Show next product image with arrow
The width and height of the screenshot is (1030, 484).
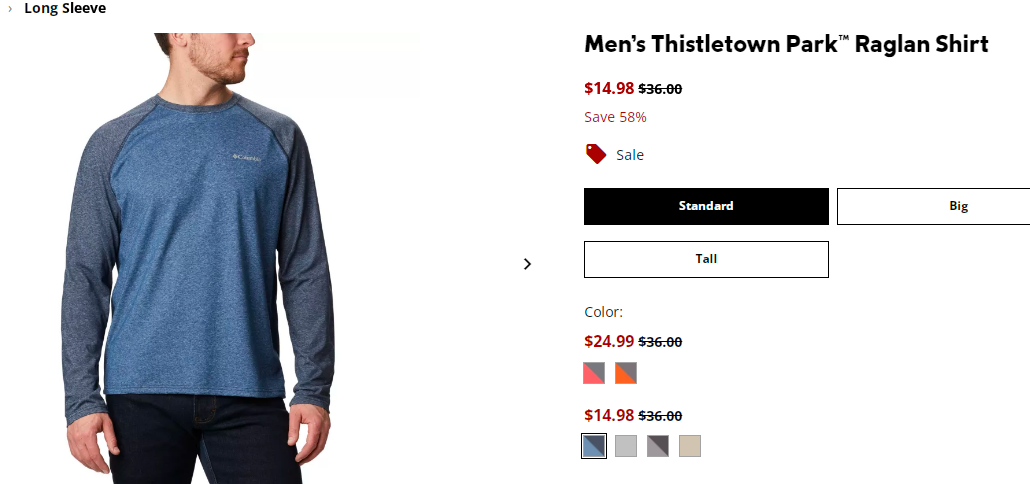pyautogui.click(x=527, y=264)
